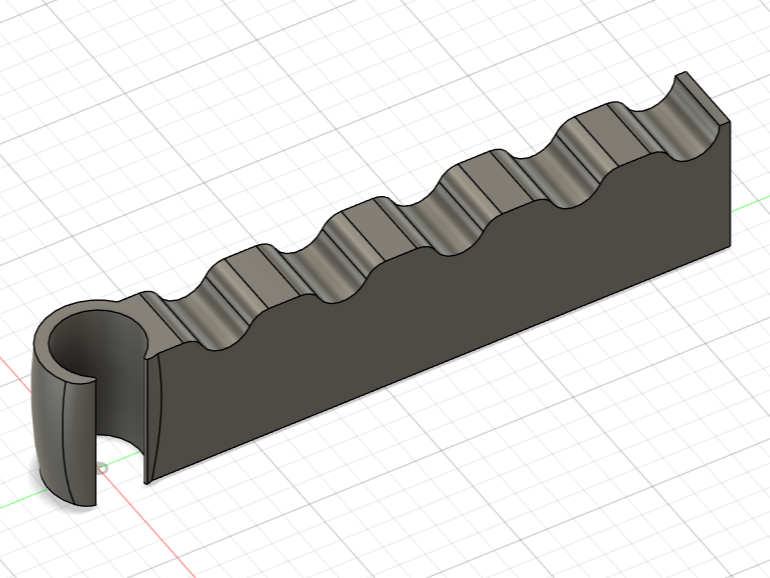The image size is (770, 578).
Task: Click the origin point where the axes meet
Action: [101, 468]
